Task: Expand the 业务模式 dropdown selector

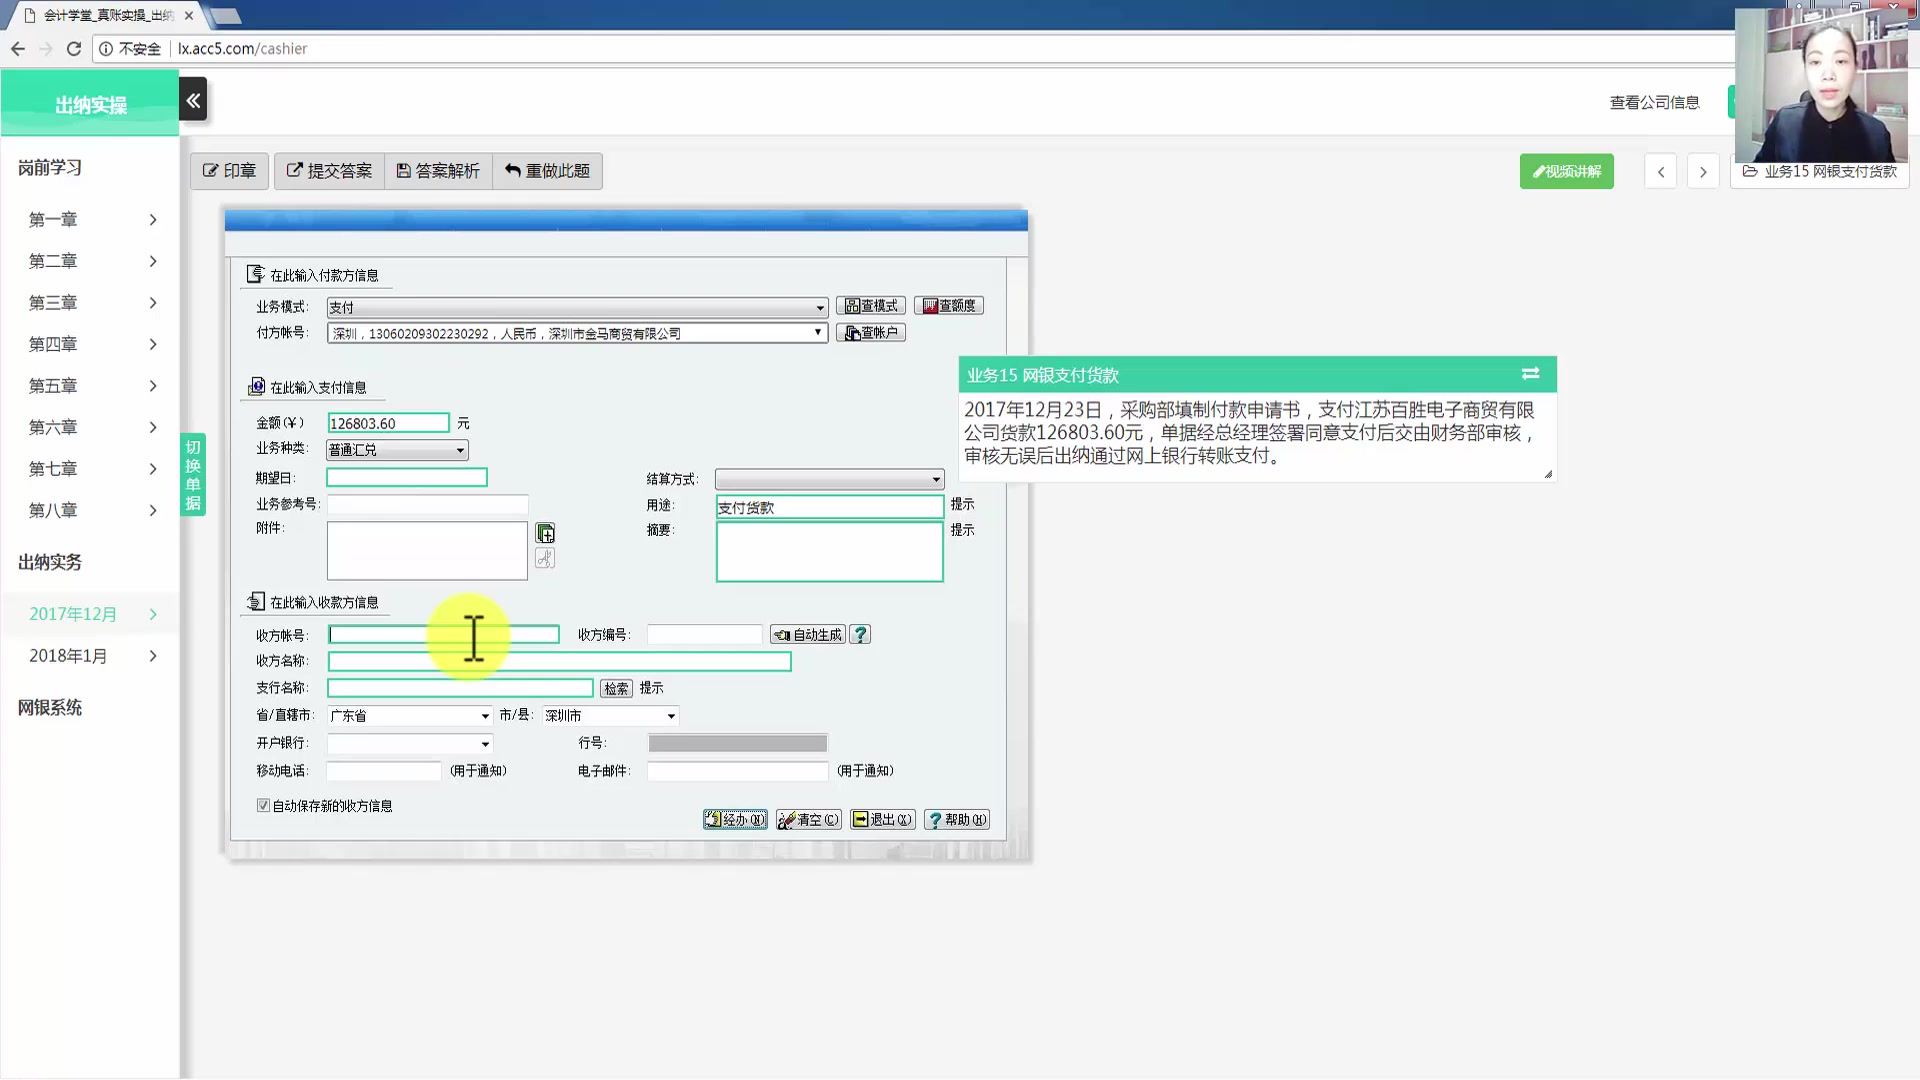Action: pos(820,306)
